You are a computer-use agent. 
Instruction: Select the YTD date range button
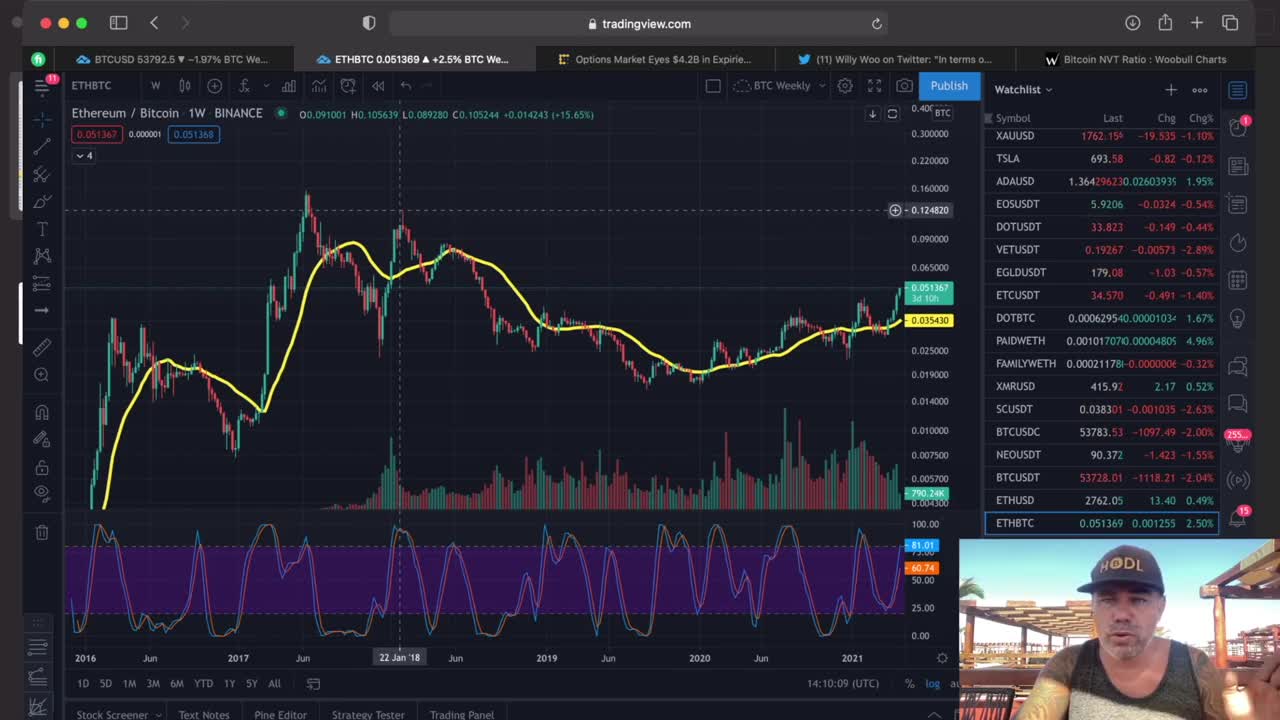[x=203, y=684]
